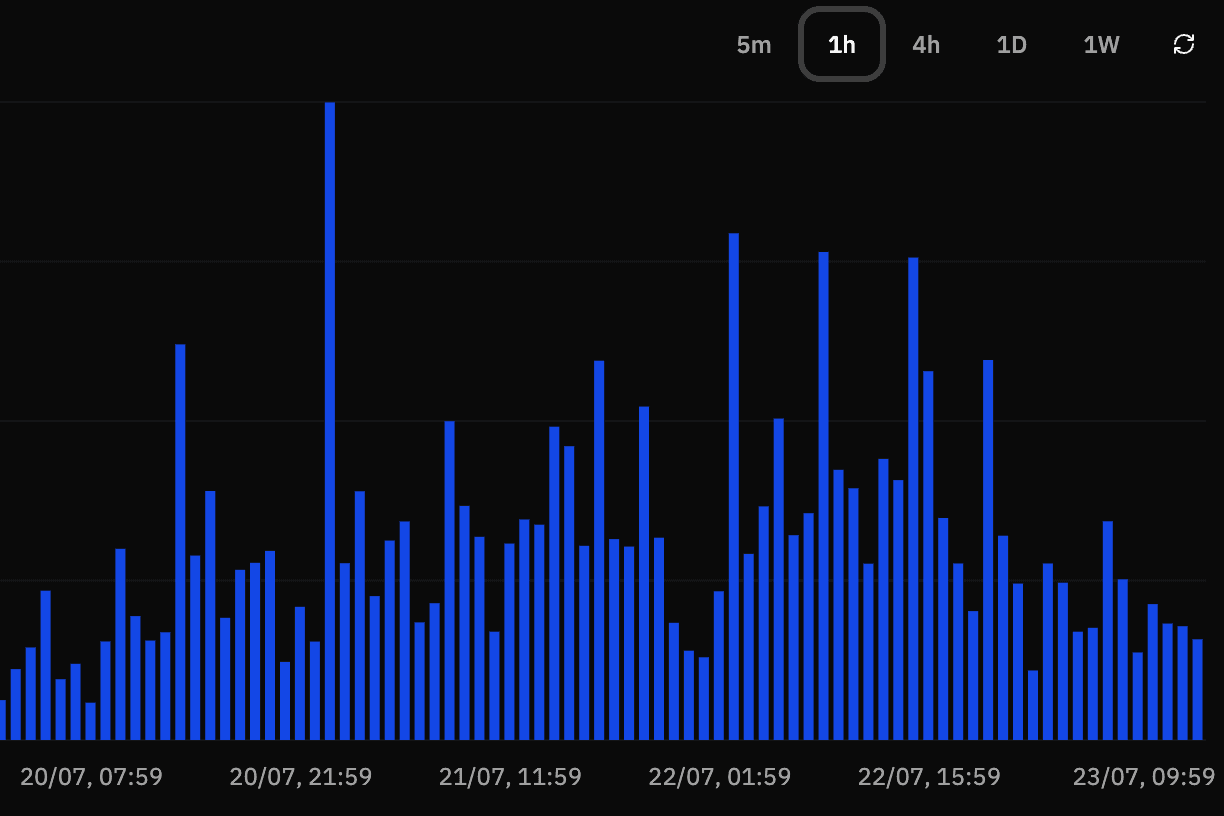The image size is (1224, 816).
Task: Set the timeframe to 1D
Action: pyautogui.click(x=1012, y=45)
